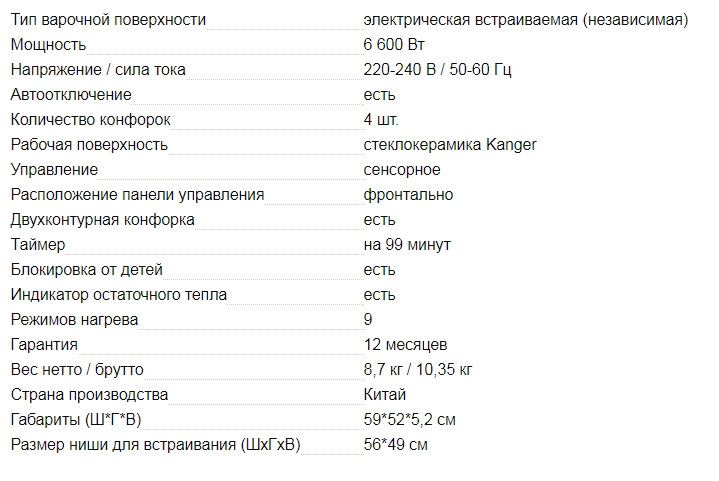The height and width of the screenshot is (481, 719).
Task: Click the 'Режимов нагрева' label
Action: [x=74, y=320]
